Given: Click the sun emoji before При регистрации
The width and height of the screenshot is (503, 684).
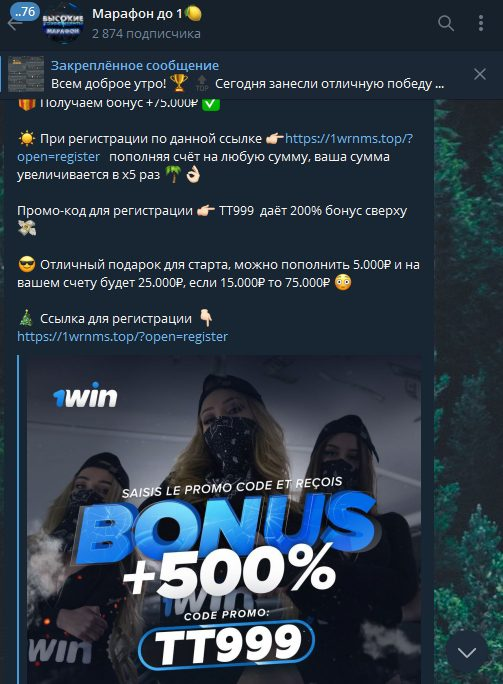Looking at the screenshot, I should (27, 139).
